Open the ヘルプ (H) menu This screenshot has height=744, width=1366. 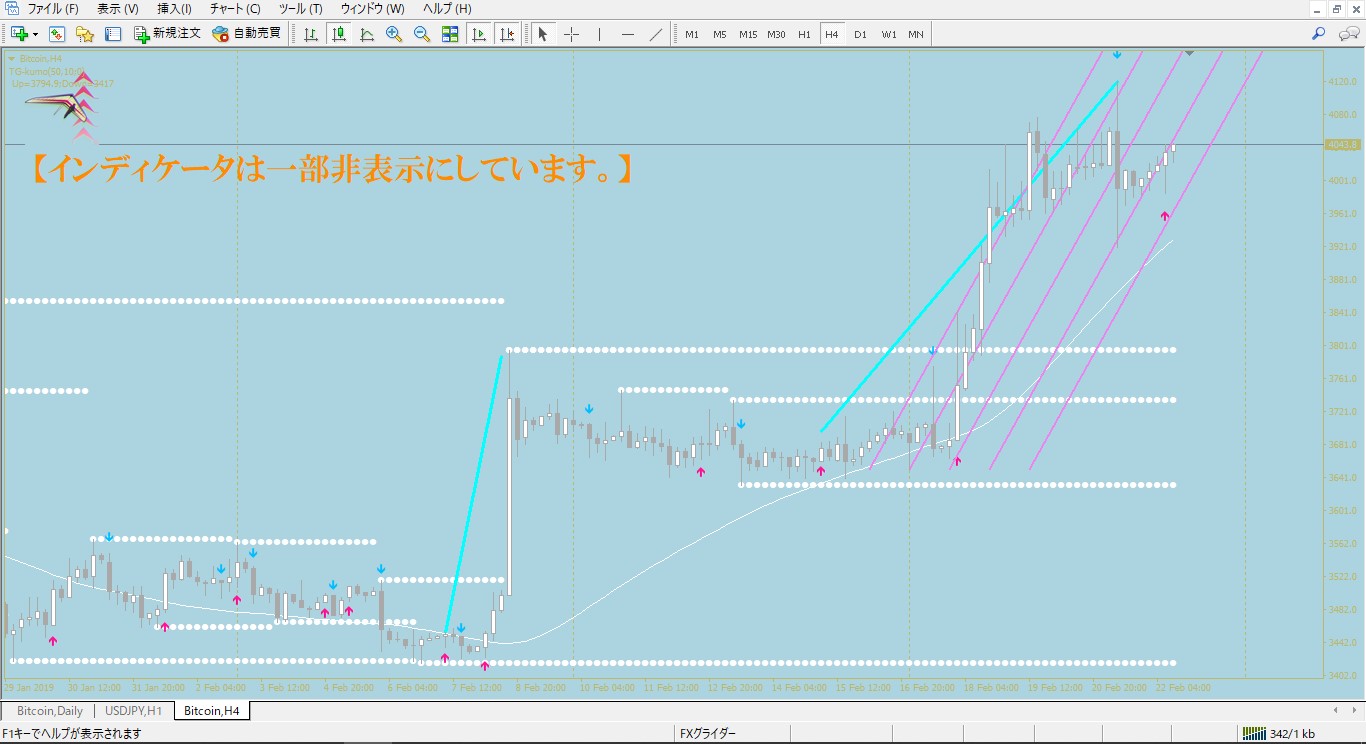(x=447, y=9)
